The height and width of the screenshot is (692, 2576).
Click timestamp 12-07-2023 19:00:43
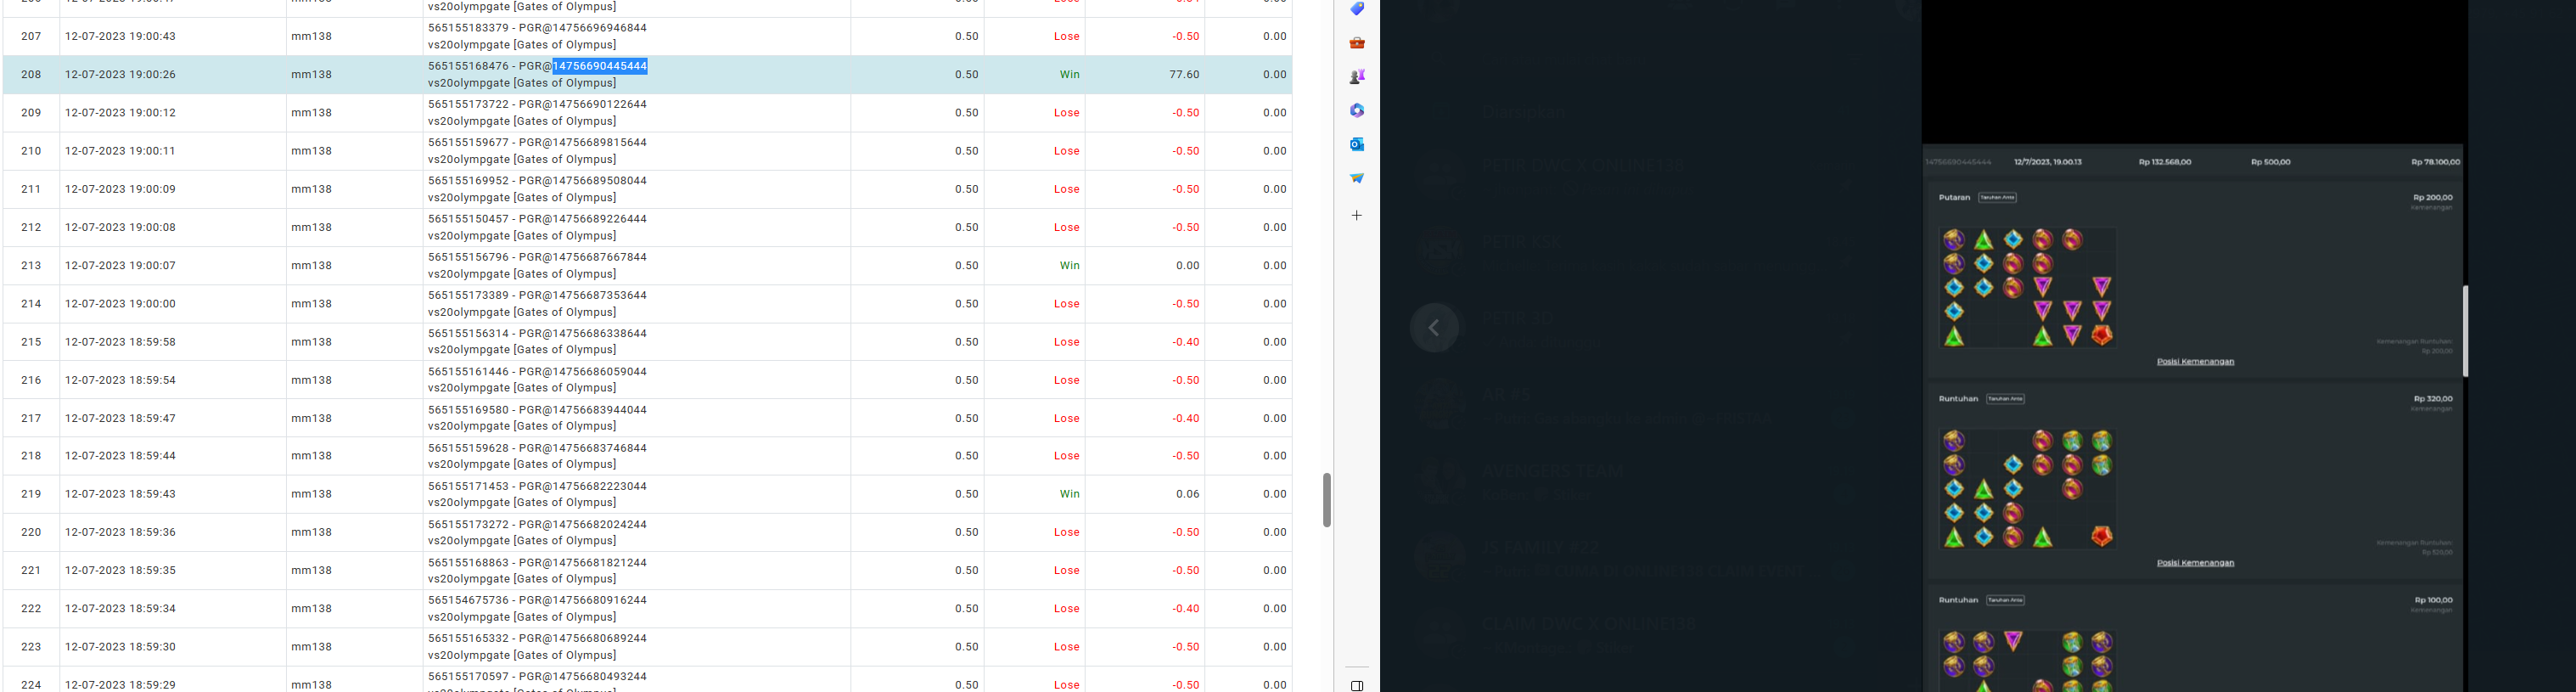pos(120,36)
